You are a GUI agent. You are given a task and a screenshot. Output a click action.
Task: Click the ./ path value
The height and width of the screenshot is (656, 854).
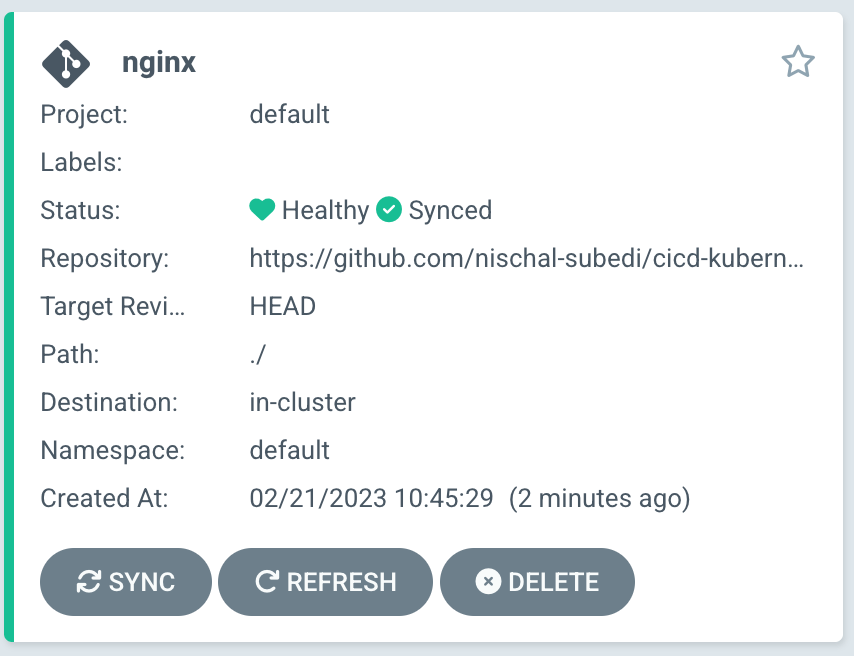point(258,354)
